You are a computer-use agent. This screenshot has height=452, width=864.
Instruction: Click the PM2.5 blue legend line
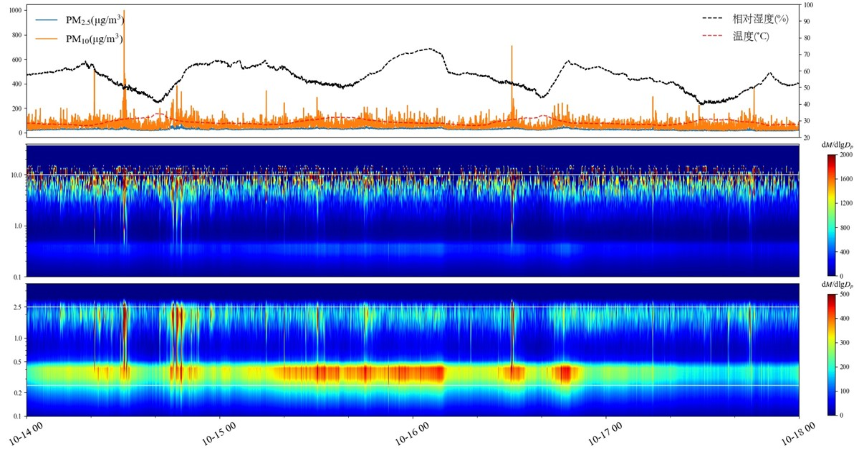click(47, 19)
